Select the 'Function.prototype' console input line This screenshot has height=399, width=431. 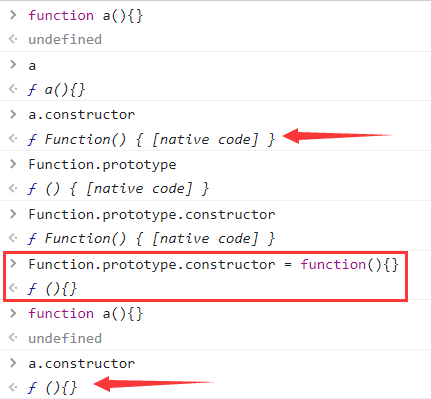pyautogui.click(x=102, y=165)
